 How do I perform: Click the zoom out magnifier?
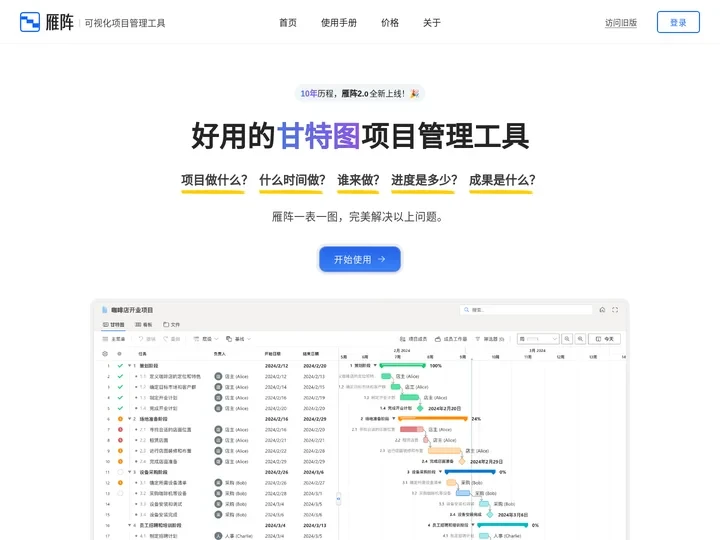point(567,339)
